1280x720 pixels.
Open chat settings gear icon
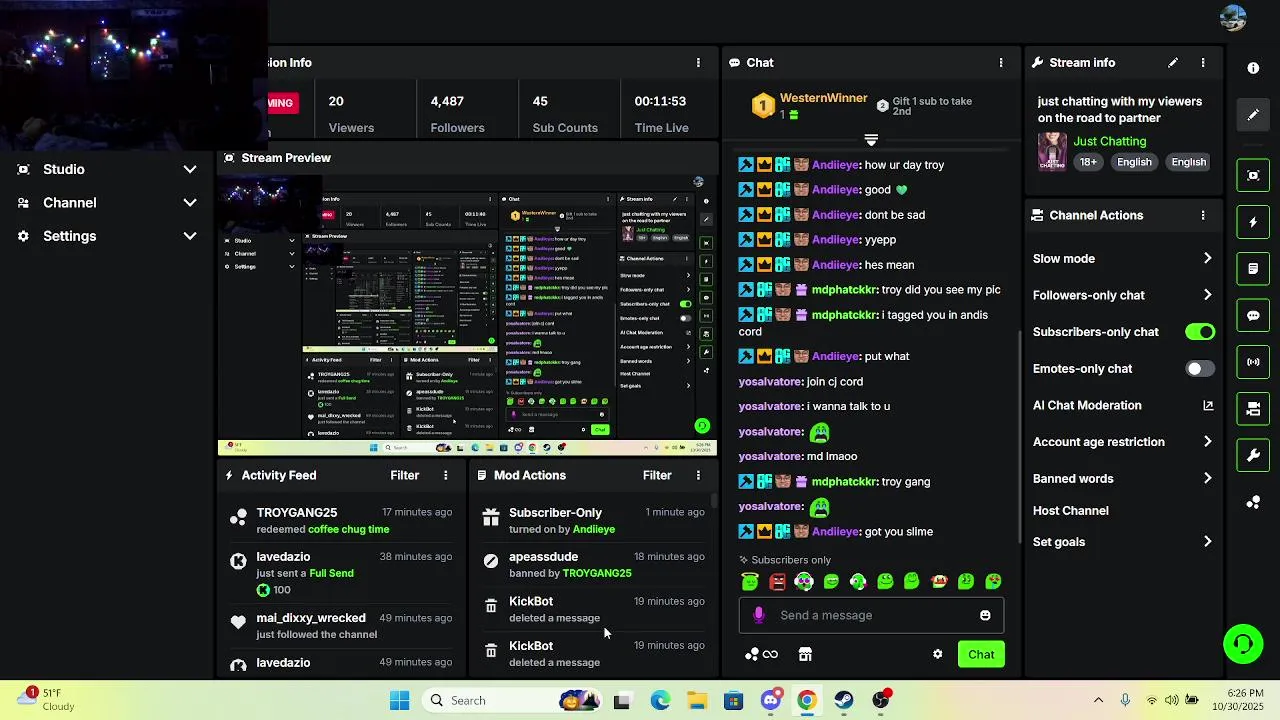point(937,654)
